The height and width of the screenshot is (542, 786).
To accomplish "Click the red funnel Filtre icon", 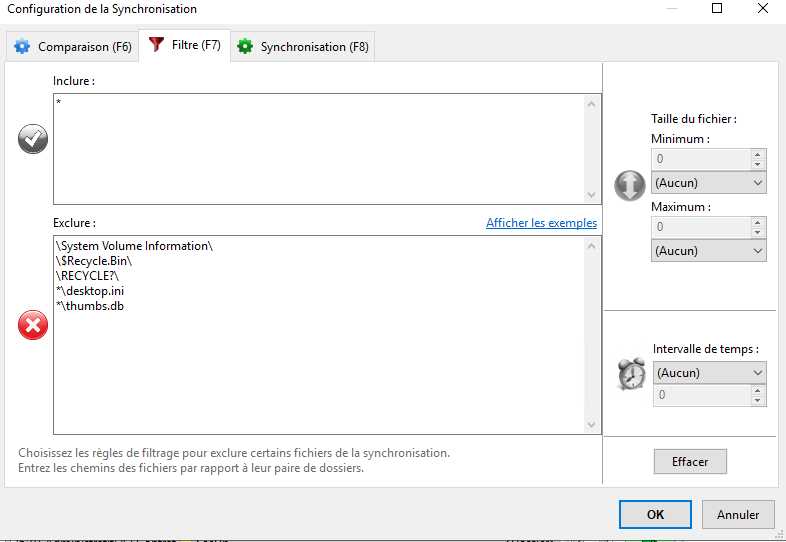I will point(156,45).
